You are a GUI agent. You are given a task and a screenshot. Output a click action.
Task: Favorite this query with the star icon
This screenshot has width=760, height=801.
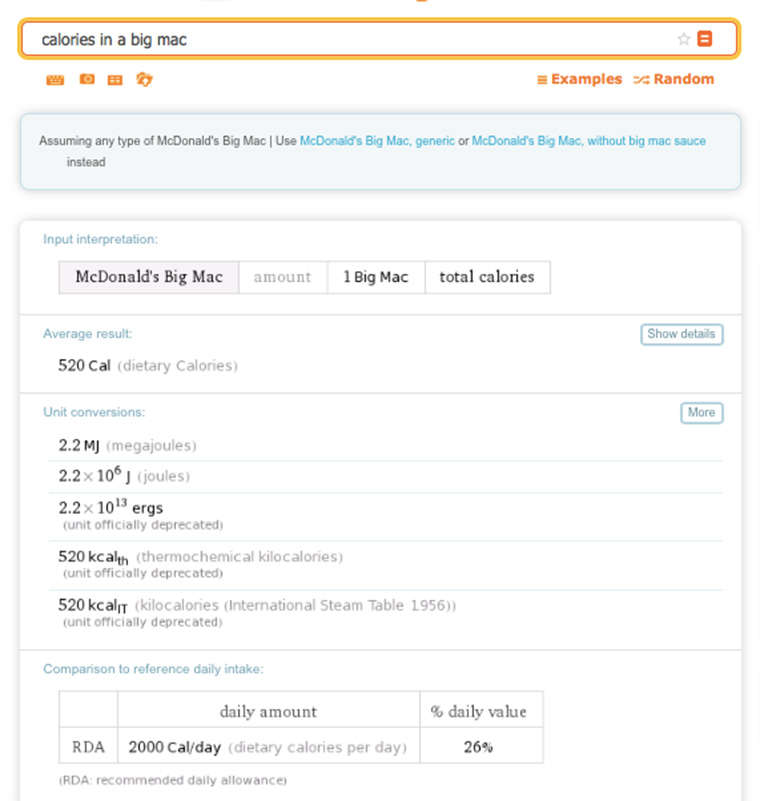tap(683, 39)
